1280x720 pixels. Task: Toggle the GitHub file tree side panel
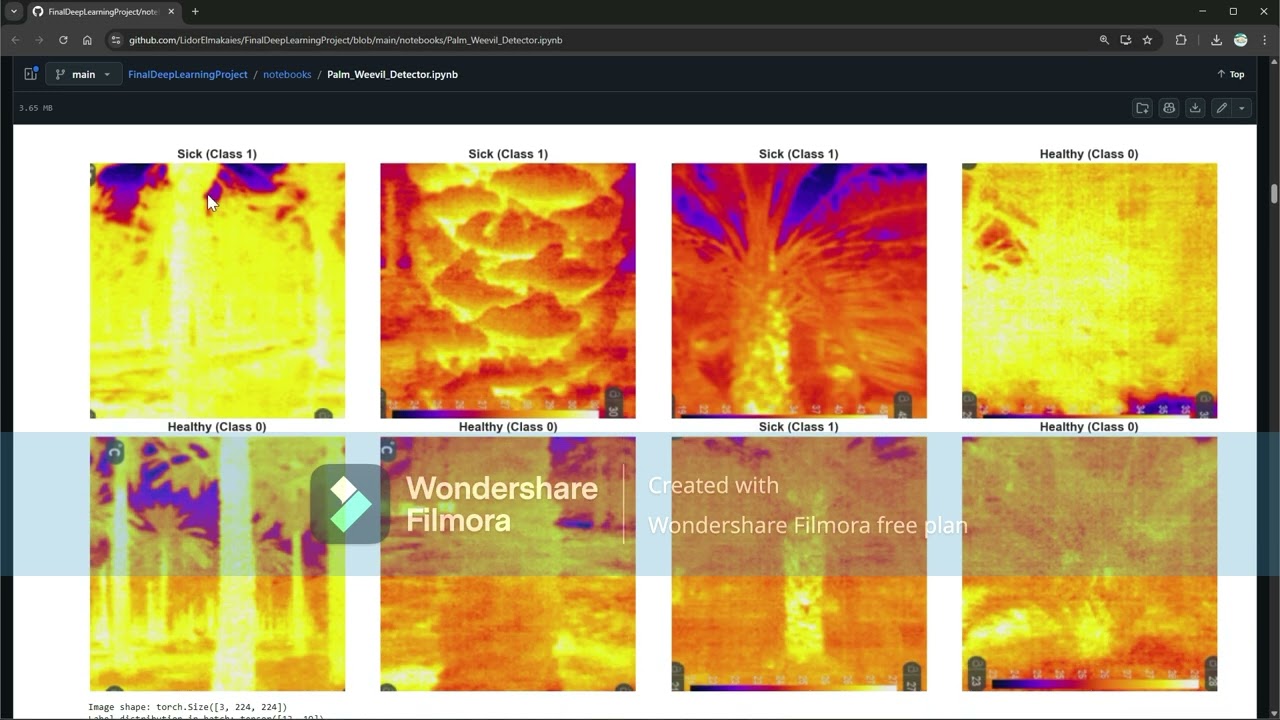coord(31,74)
